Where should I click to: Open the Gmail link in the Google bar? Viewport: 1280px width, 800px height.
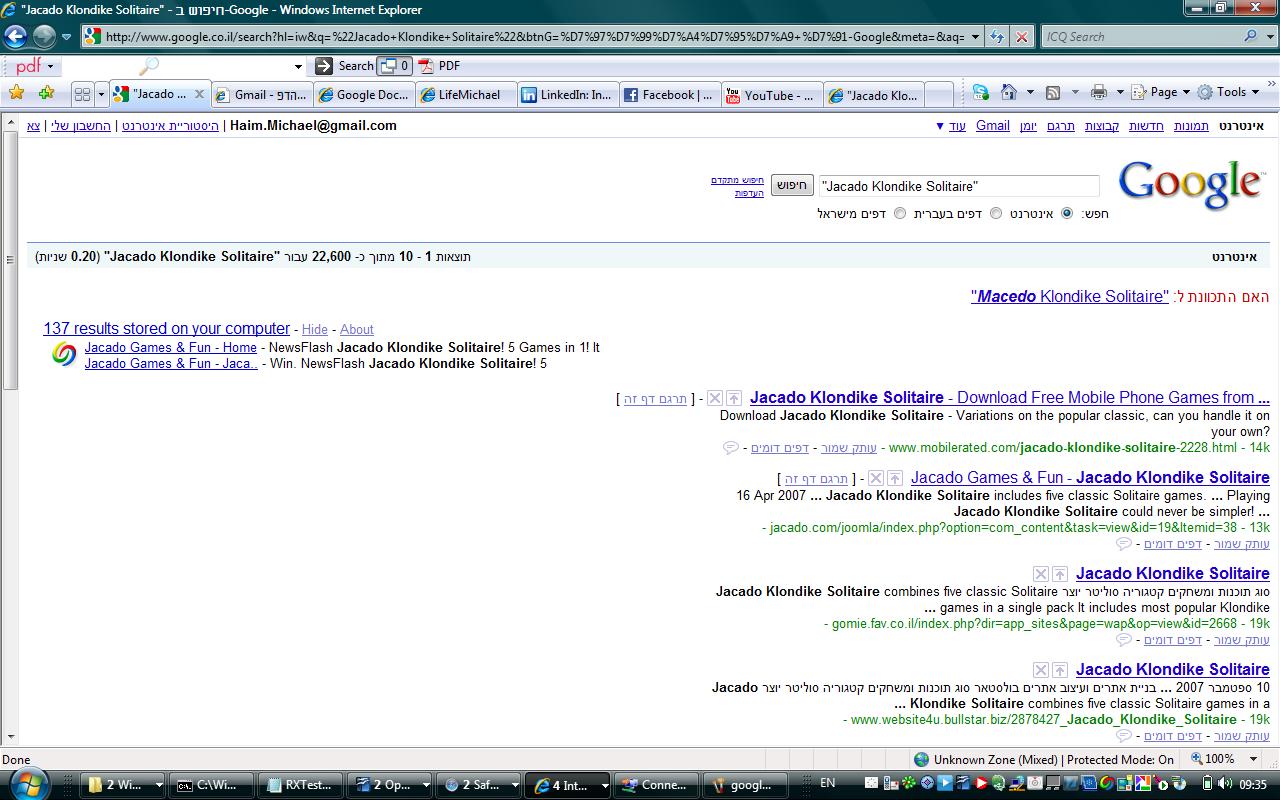coord(993,126)
